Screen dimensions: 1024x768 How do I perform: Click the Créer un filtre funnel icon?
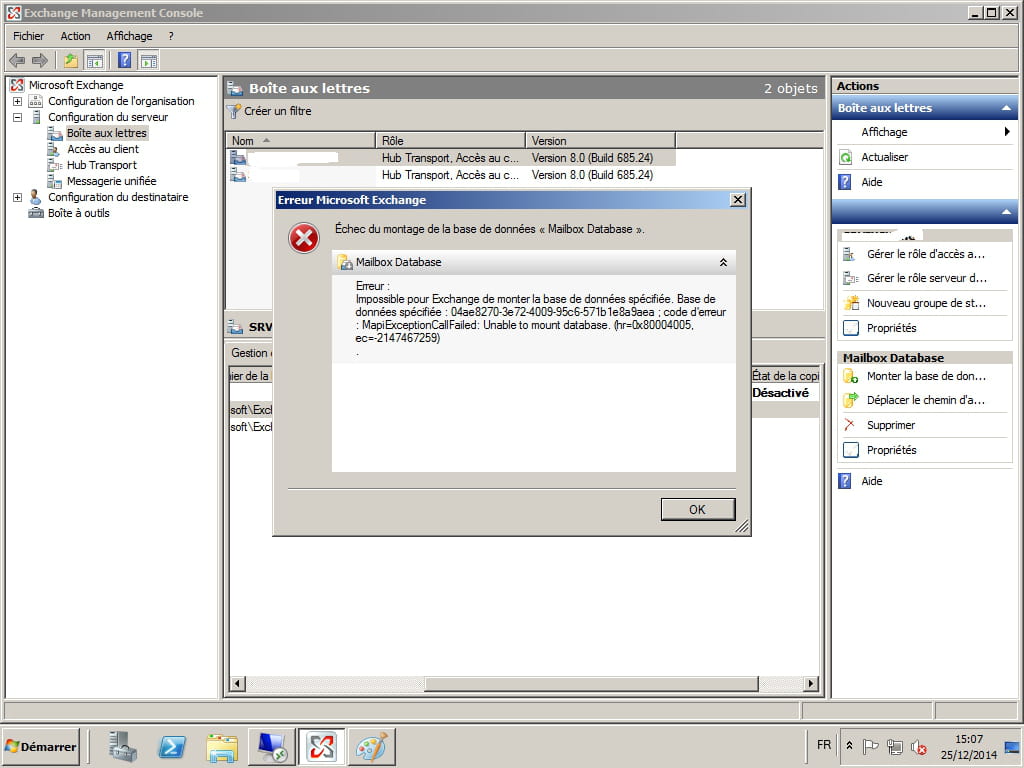click(x=234, y=111)
